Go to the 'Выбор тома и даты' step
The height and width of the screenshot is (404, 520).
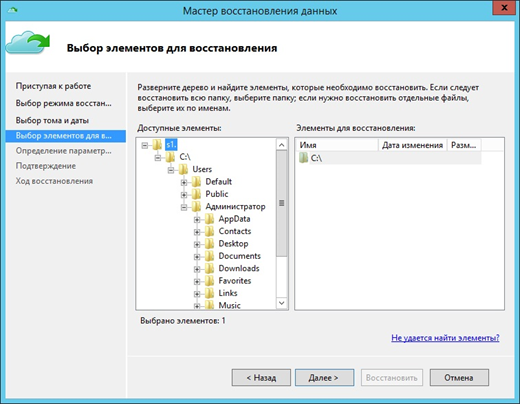tap(52, 120)
